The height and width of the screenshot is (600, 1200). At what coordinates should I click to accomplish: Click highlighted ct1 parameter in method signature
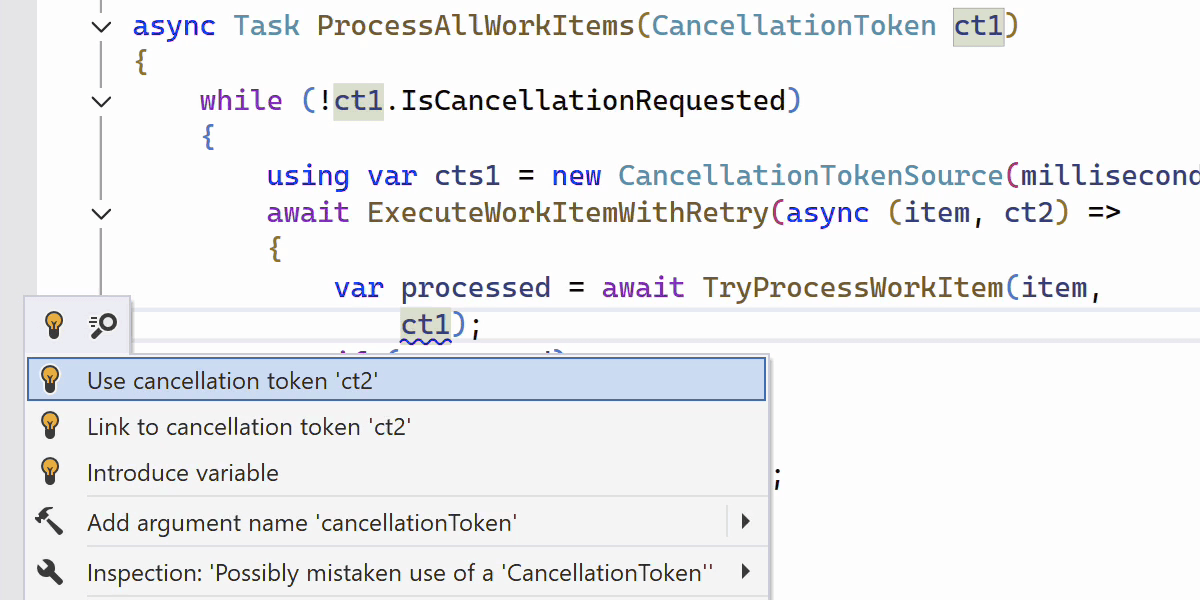[x=978, y=26]
